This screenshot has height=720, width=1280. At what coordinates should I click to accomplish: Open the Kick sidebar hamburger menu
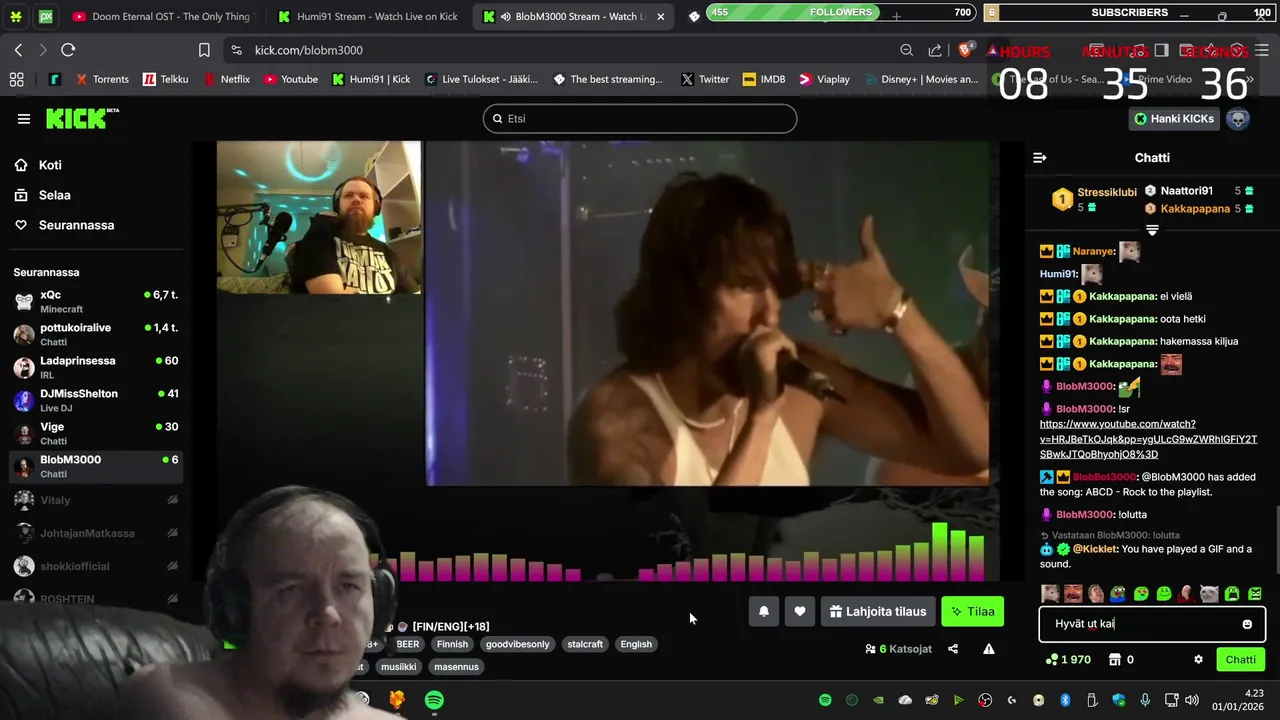pyautogui.click(x=24, y=119)
